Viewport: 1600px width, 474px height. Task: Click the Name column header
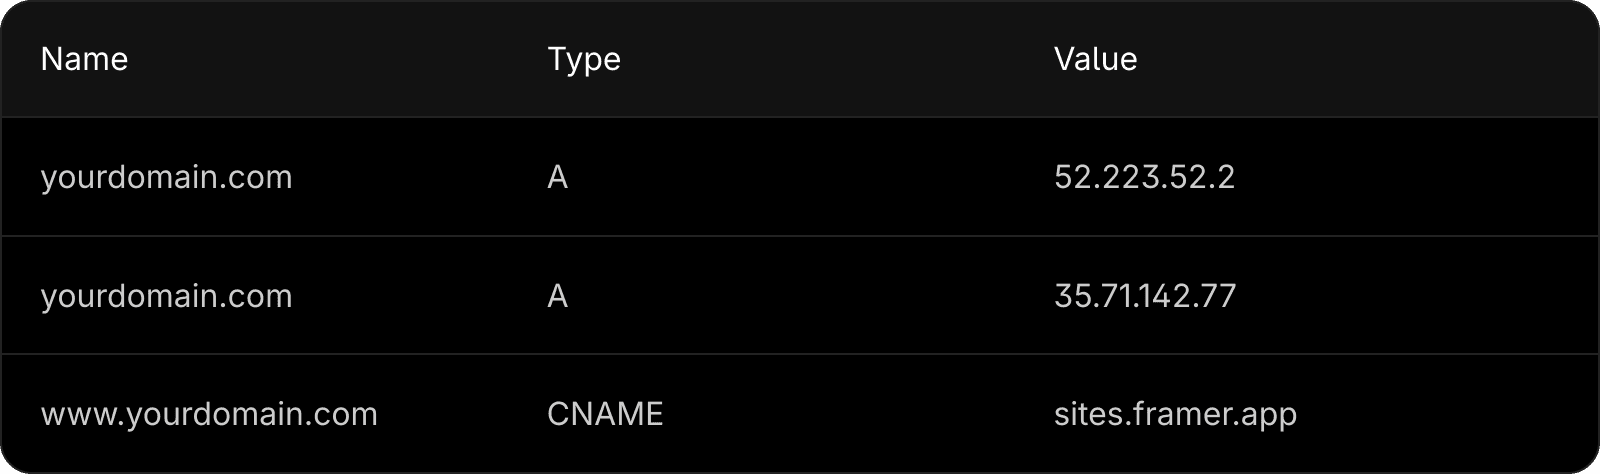84,59
